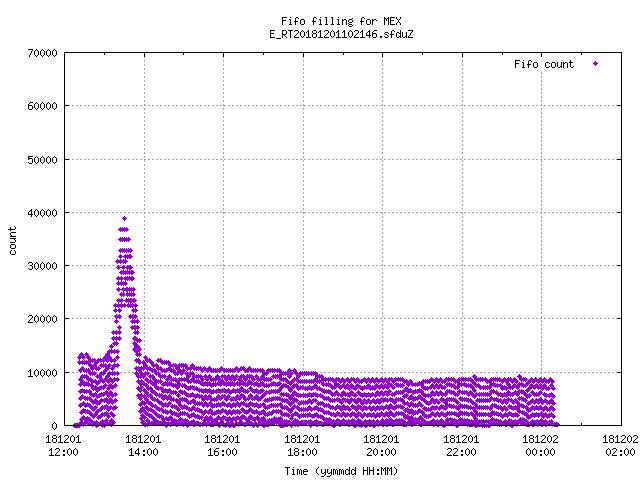The height and width of the screenshot is (480, 640).
Task: Click the y-axis value 50000
Action: coord(42,160)
